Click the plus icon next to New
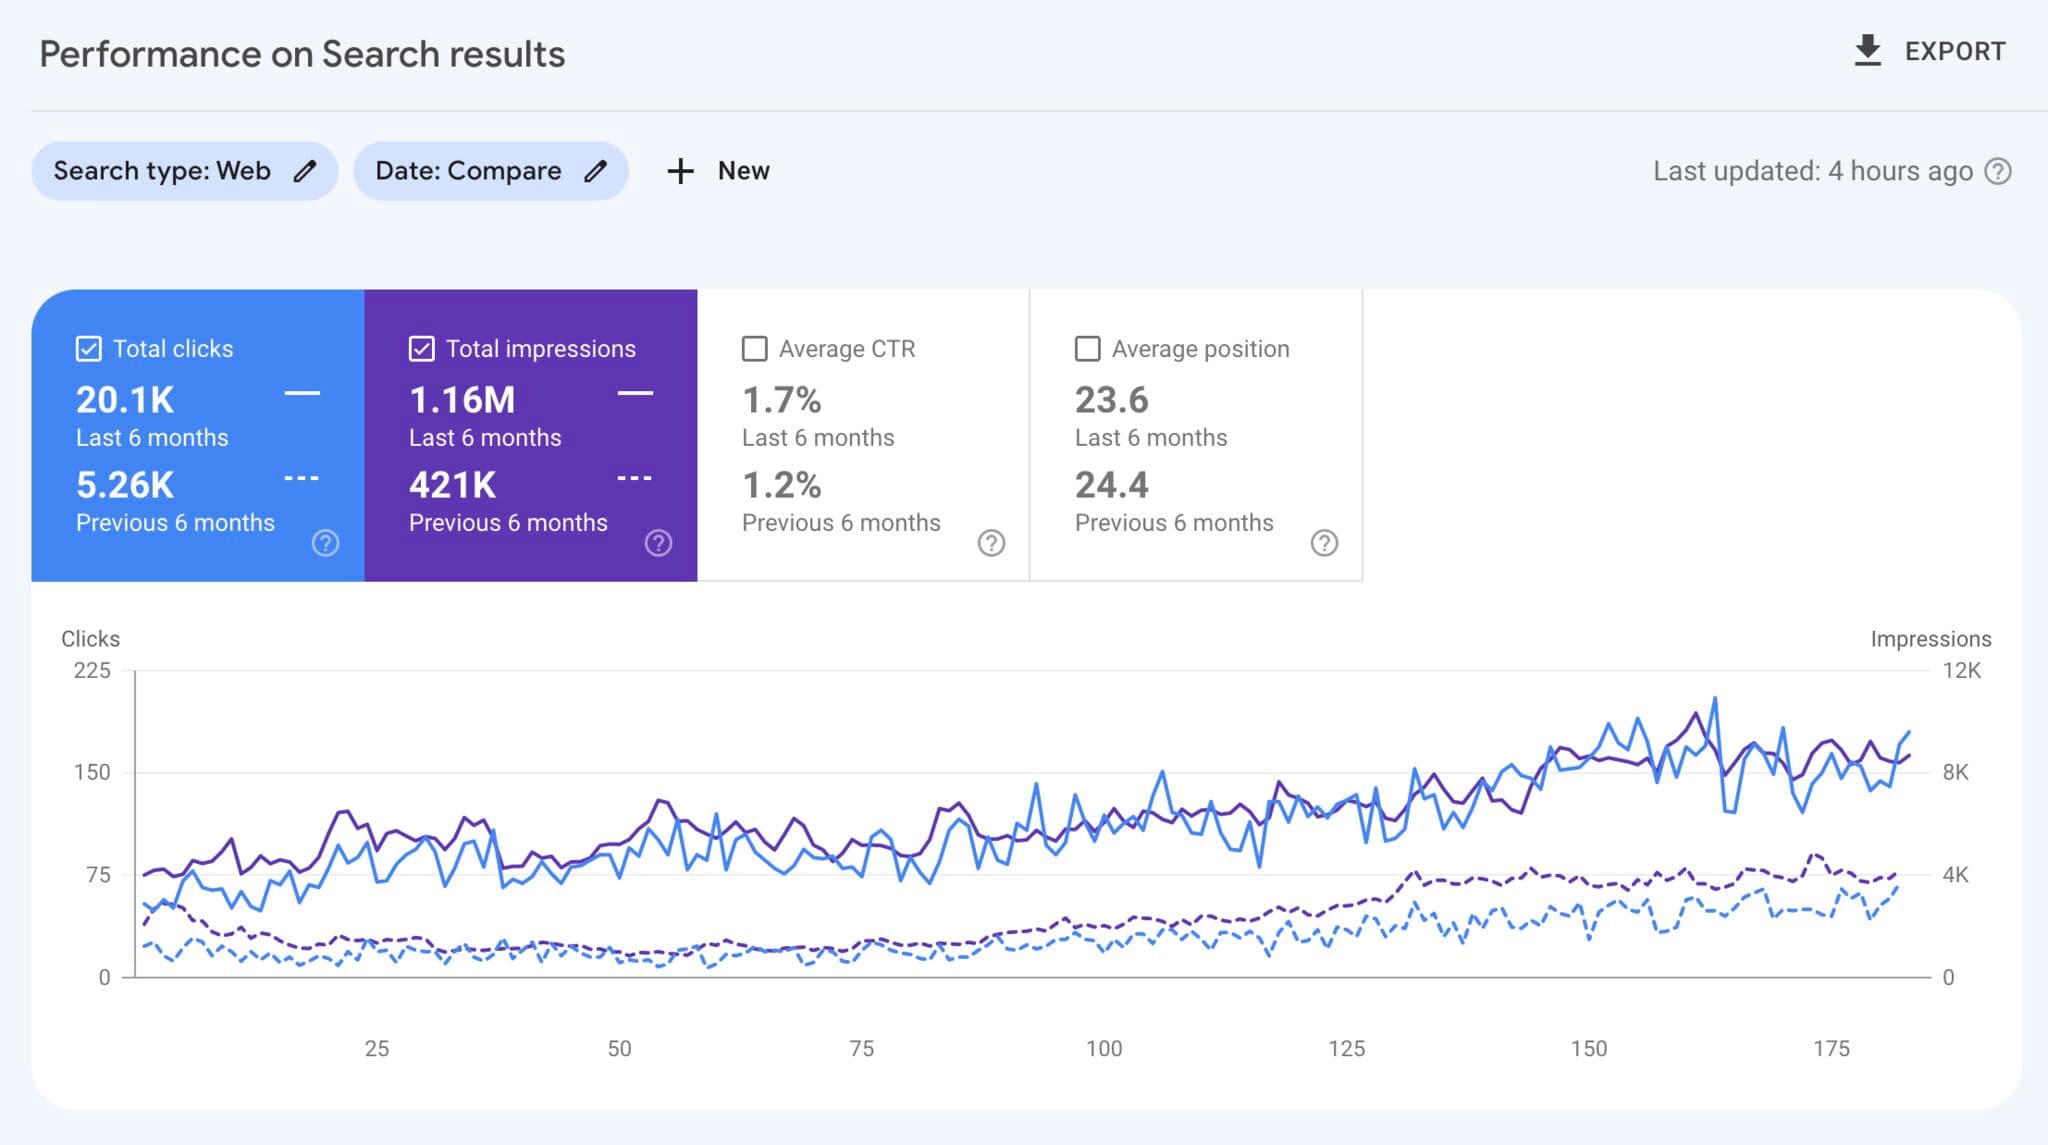Image resolution: width=2048 pixels, height=1145 pixels. [680, 171]
